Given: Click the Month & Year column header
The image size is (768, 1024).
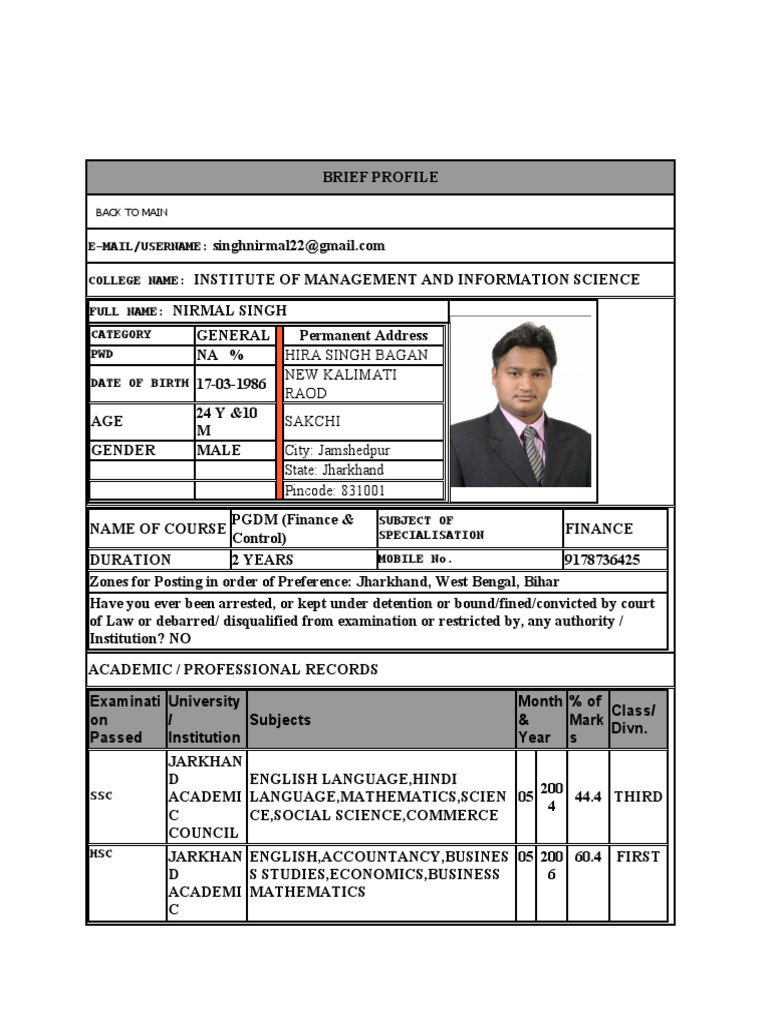Looking at the screenshot, I should [x=541, y=719].
